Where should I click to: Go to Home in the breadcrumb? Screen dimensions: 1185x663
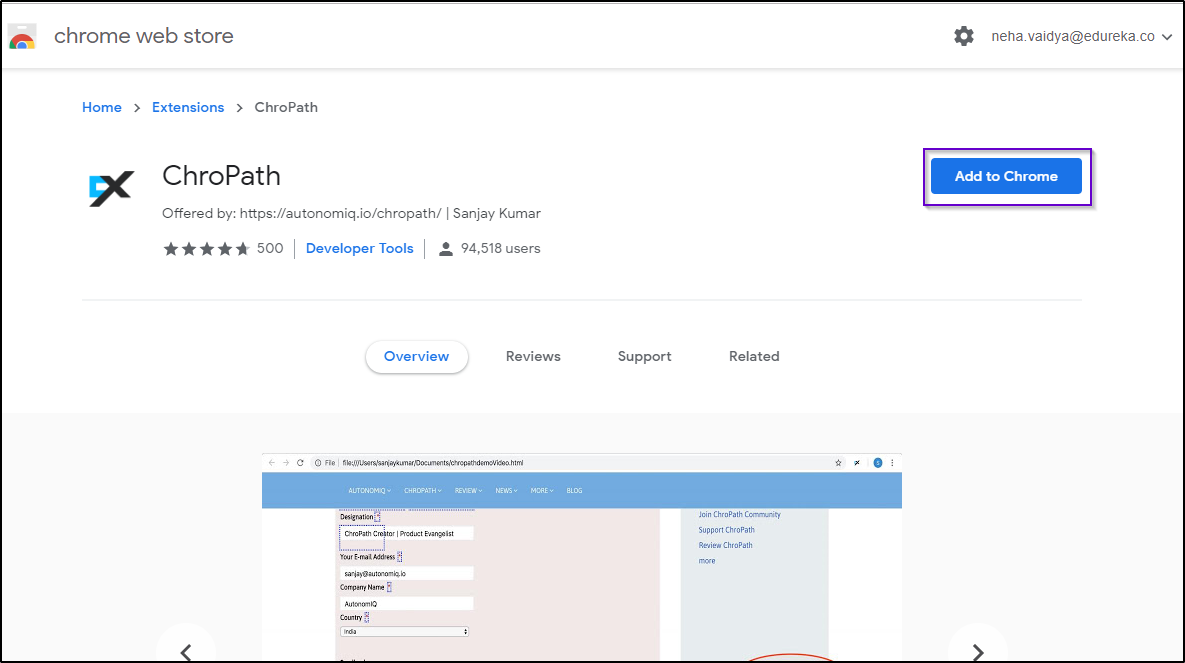pyautogui.click(x=102, y=107)
